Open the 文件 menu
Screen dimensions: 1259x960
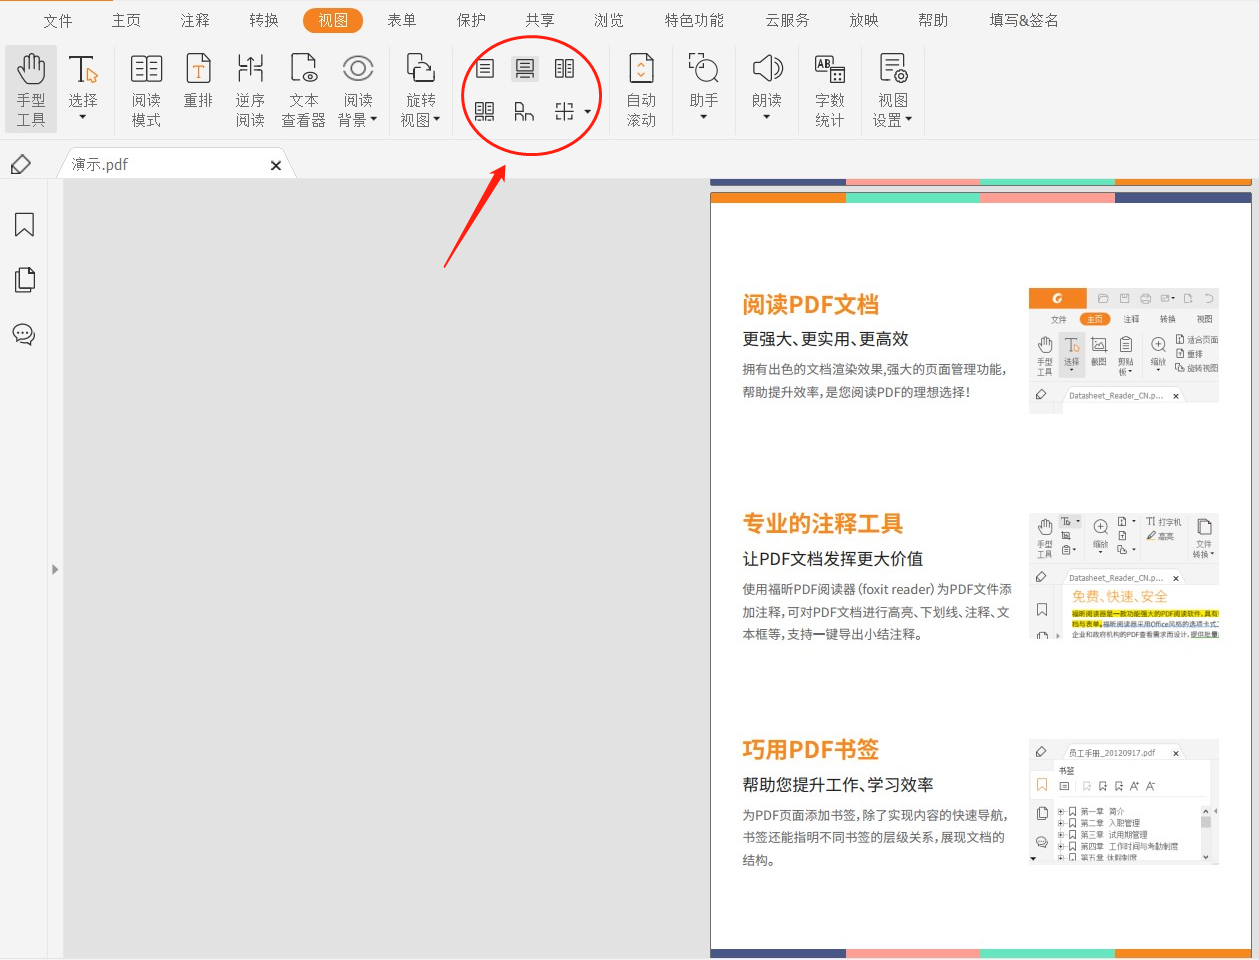[x=58, y=19]
